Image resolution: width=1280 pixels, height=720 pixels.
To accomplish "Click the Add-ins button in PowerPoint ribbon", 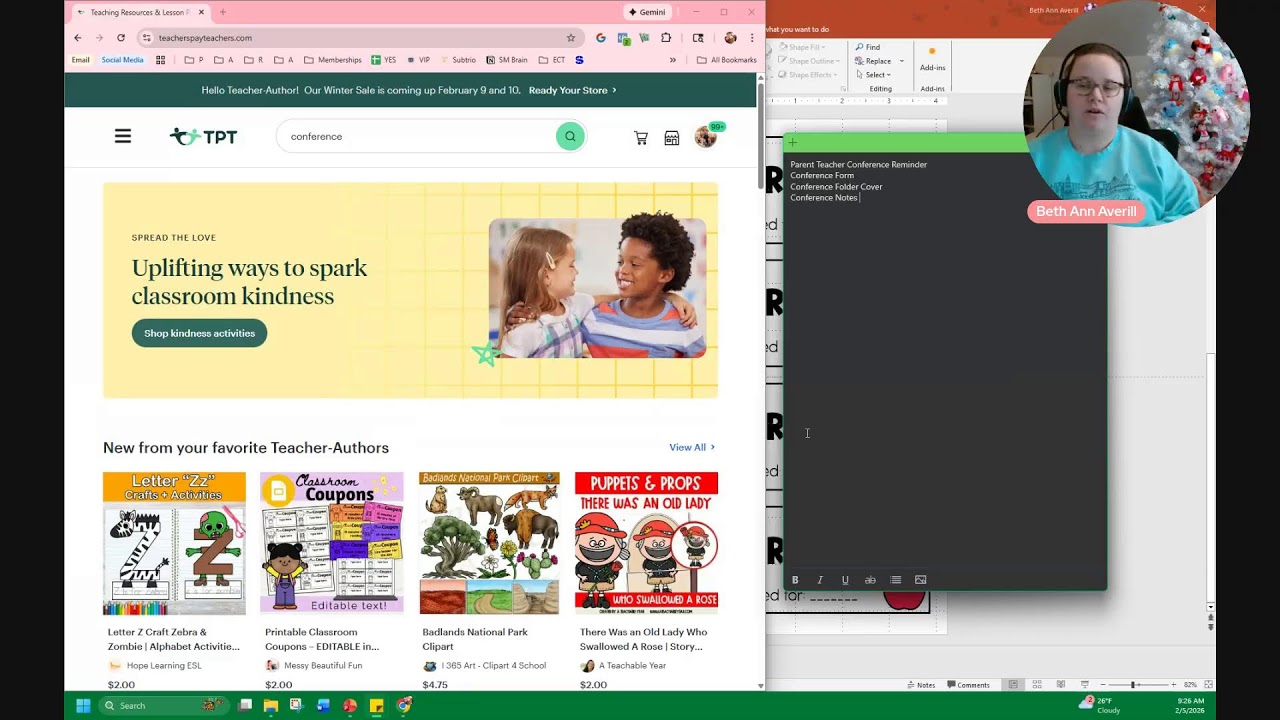I will (x=932, y=59).
